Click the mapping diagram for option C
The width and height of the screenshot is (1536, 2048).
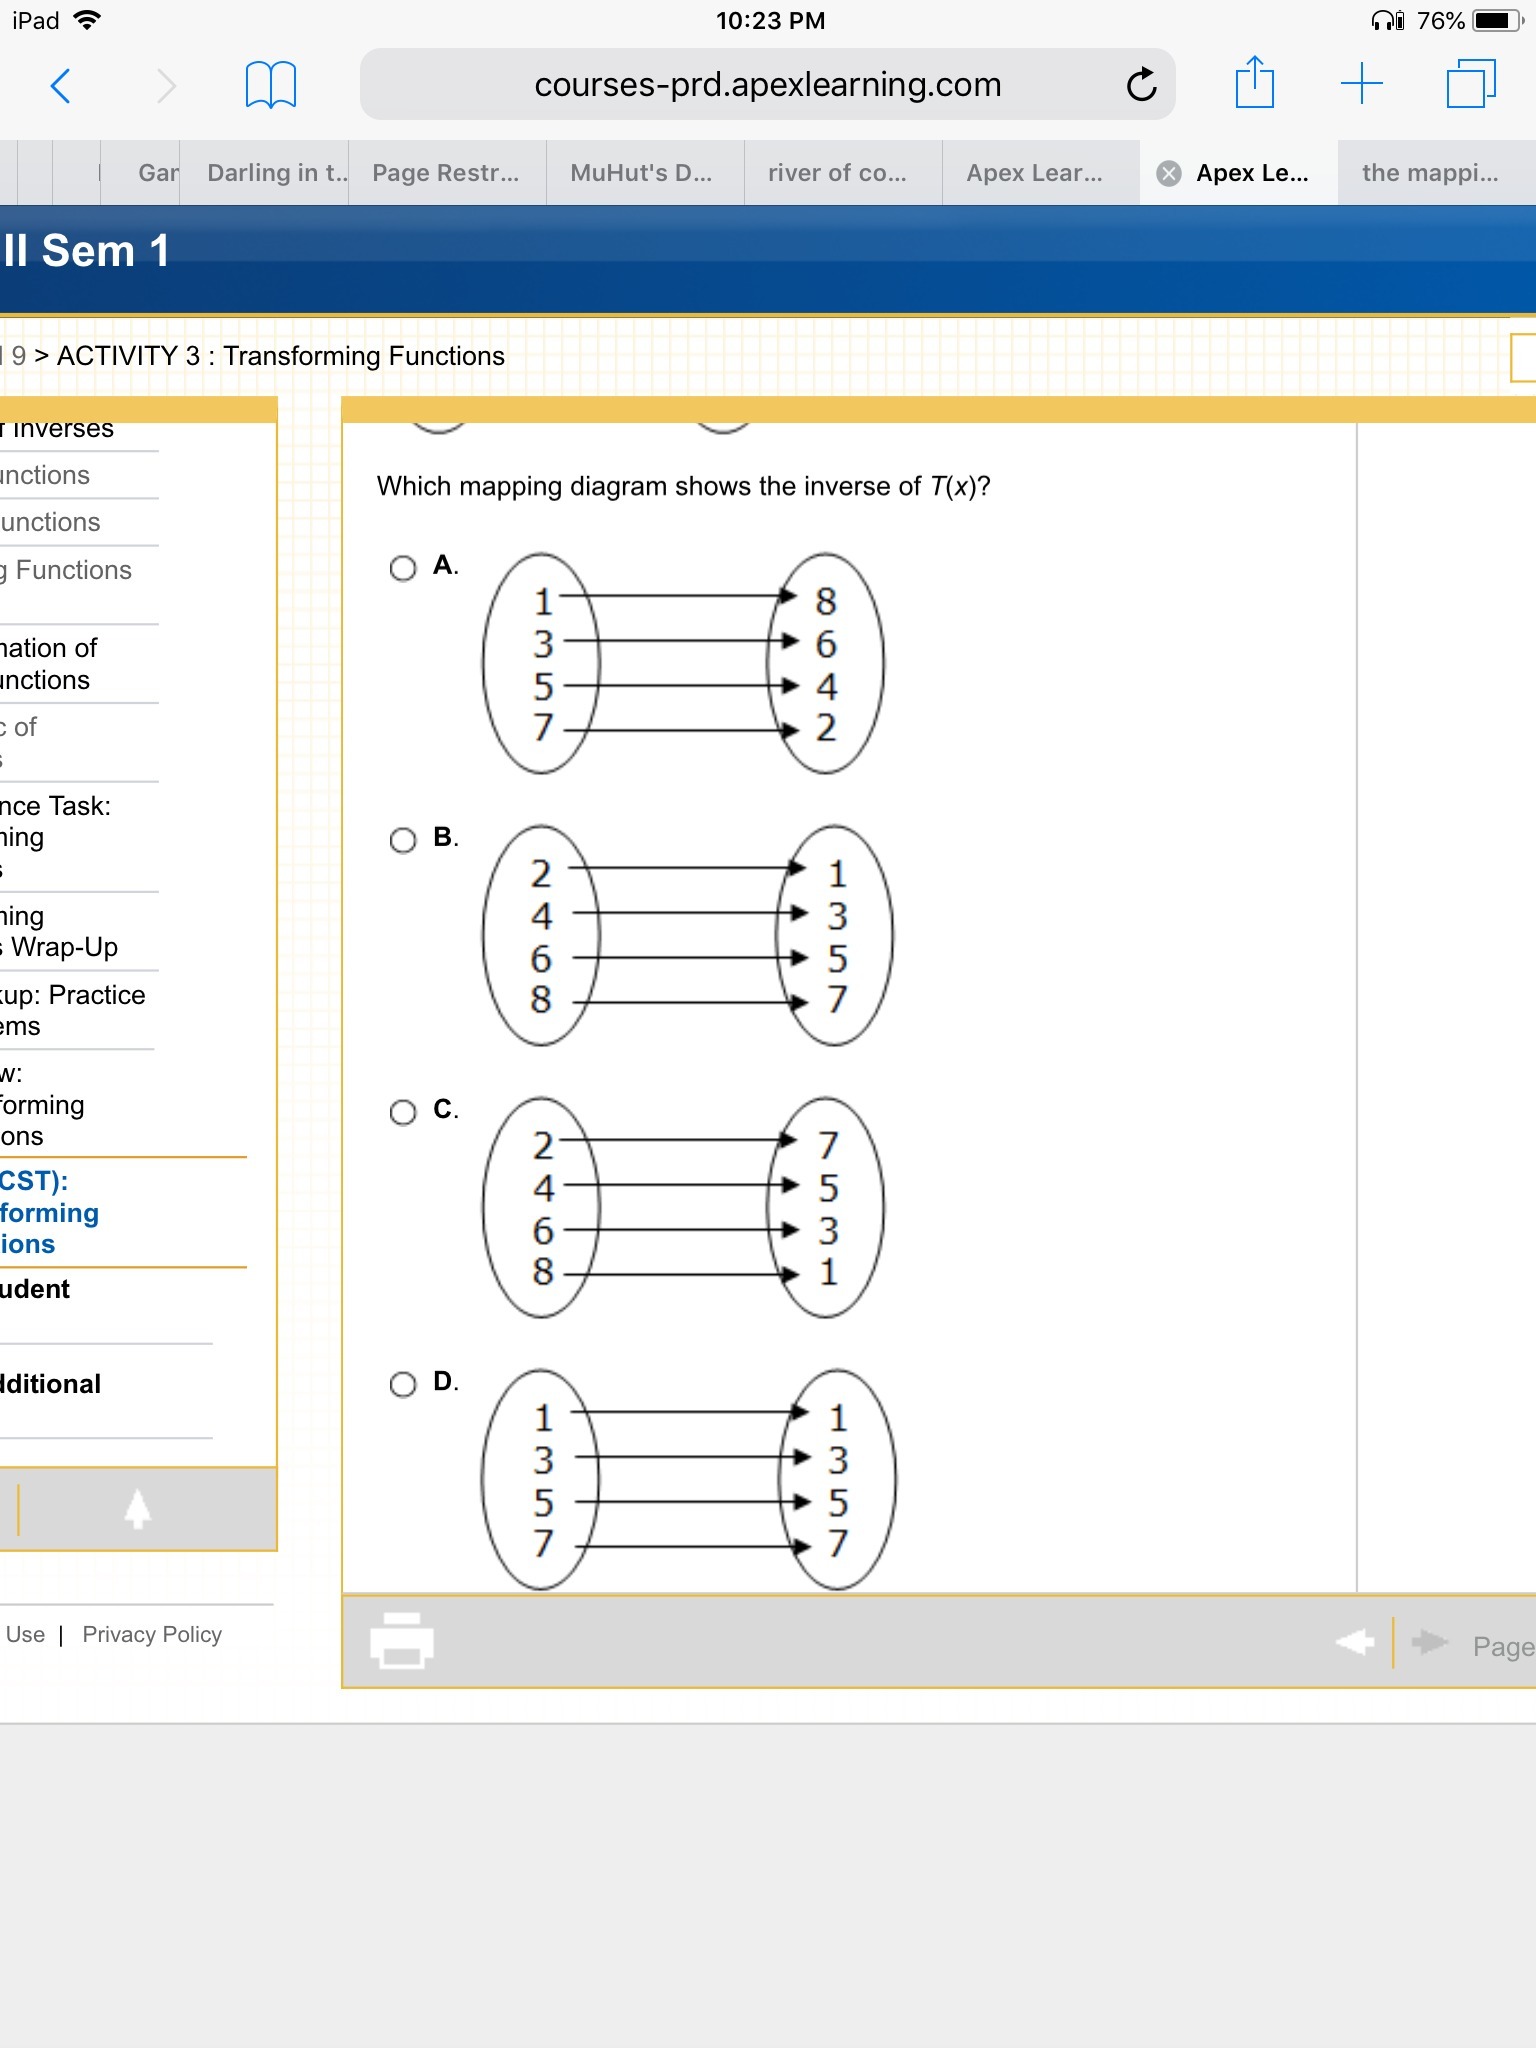pyautogui.click(x=683, y=1207)
